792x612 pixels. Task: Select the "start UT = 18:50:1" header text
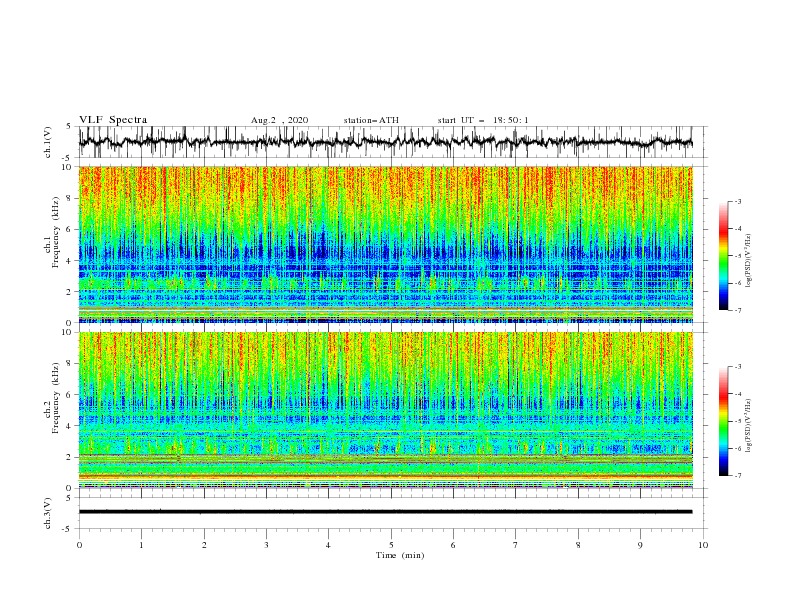[x=483, y=120]
